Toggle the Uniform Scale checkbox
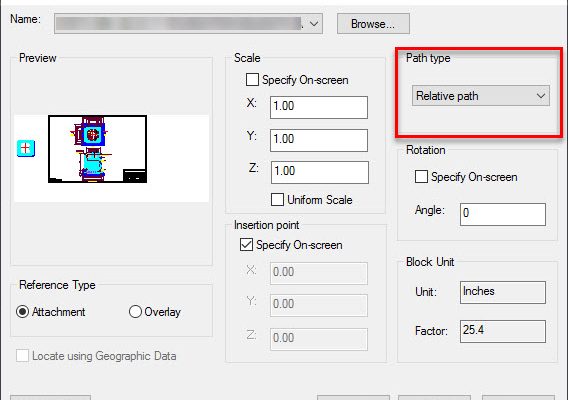The width and height of the screenshot is (568, 400). pos(277,200)
